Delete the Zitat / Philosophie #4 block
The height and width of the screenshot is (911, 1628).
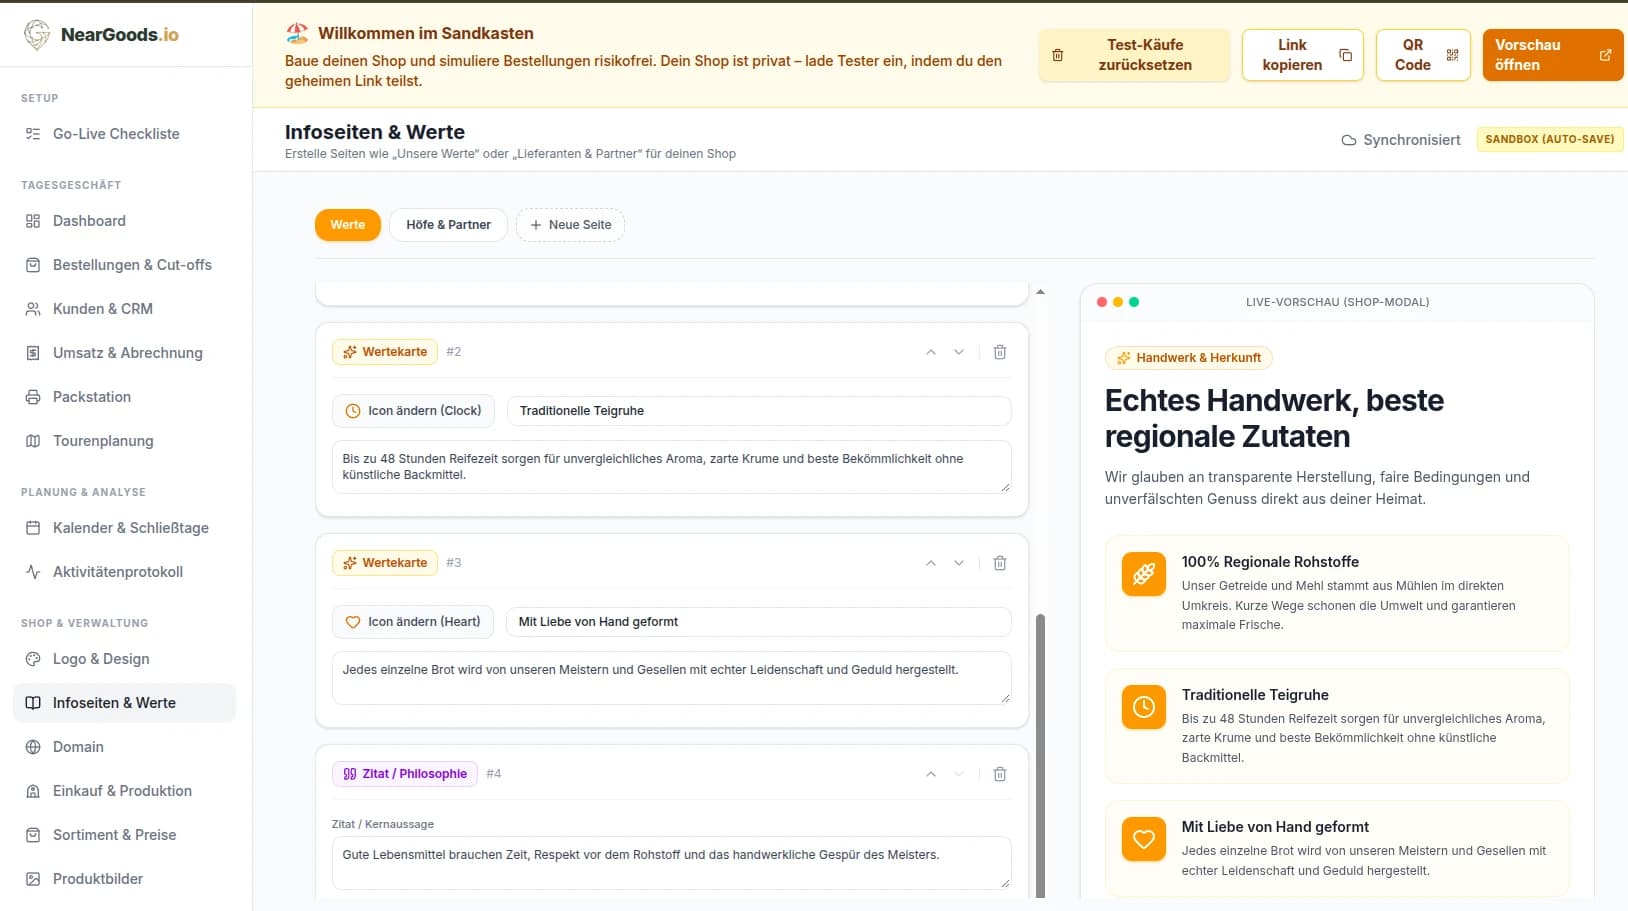(999, 774)
